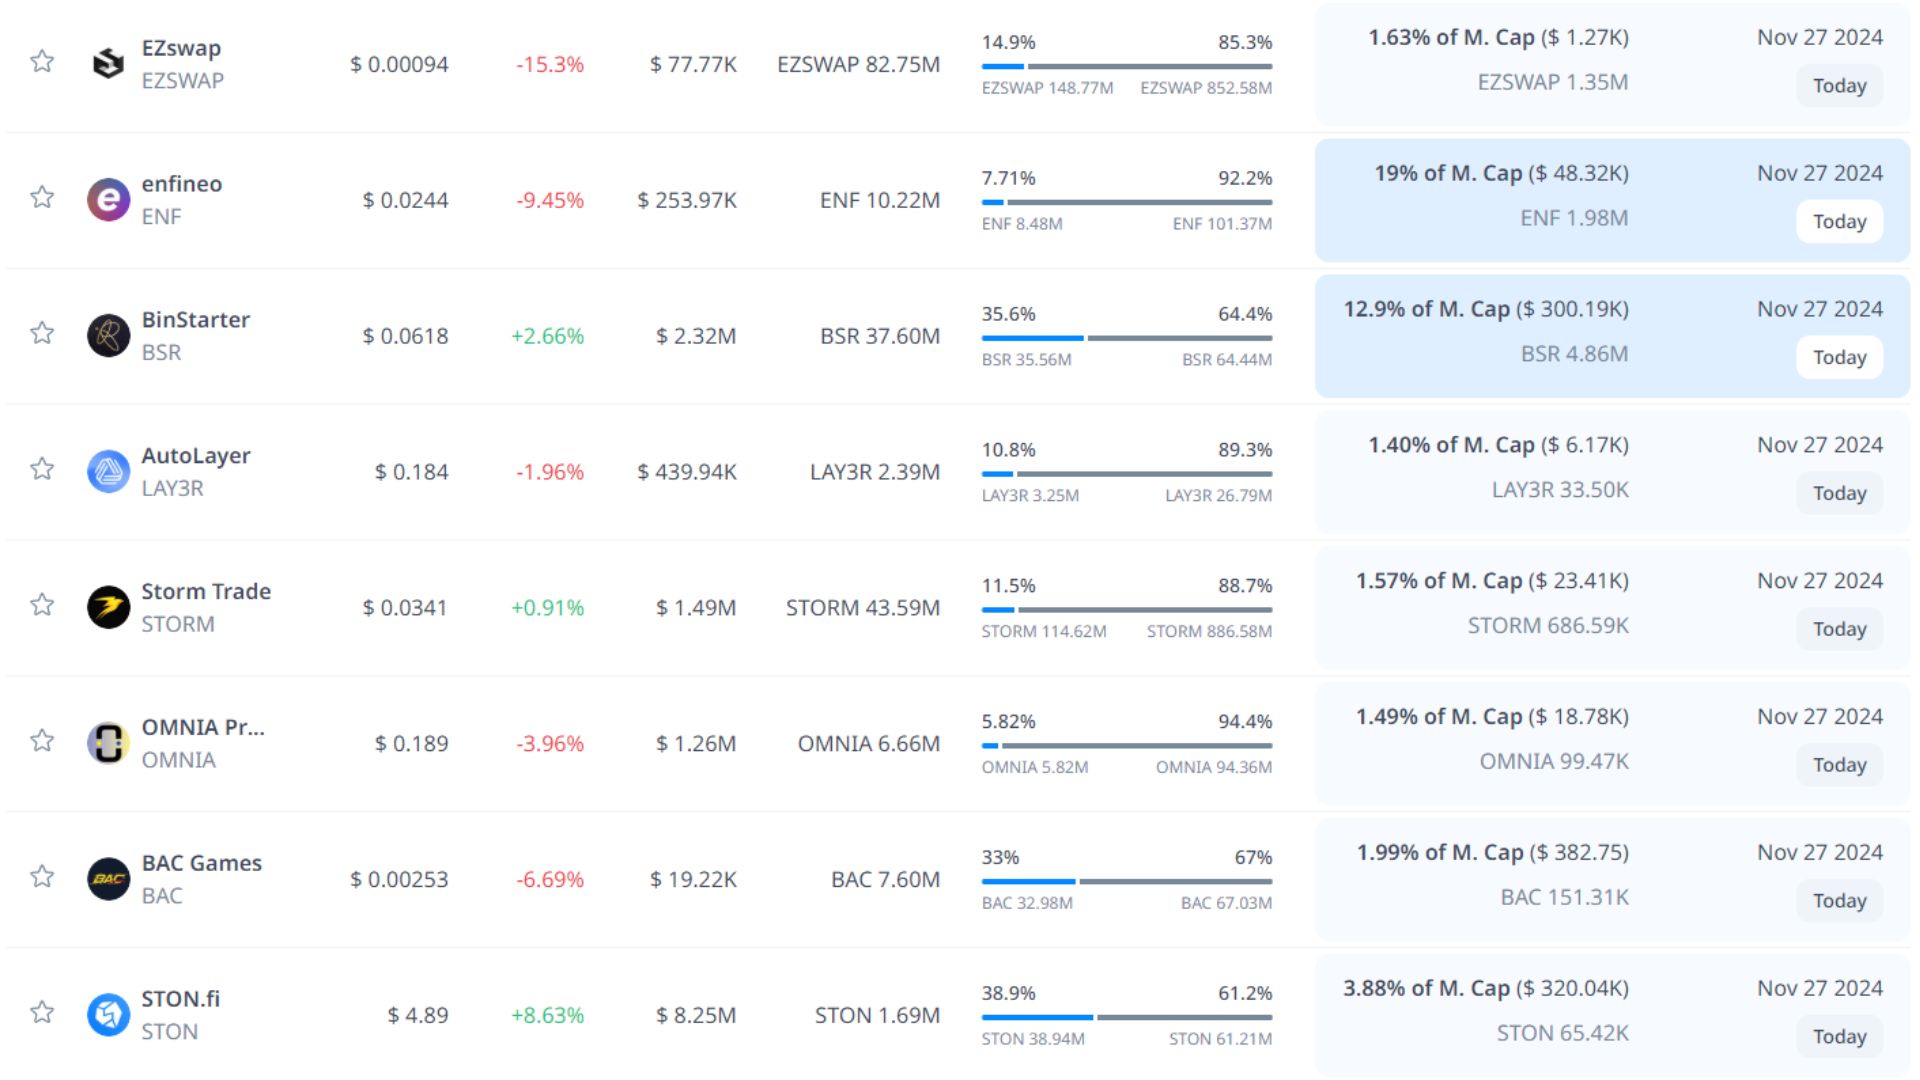This screenshot has height=1080, width=1920.
Task: Toggle the star next to BinStarter
Action: [42, 333]
